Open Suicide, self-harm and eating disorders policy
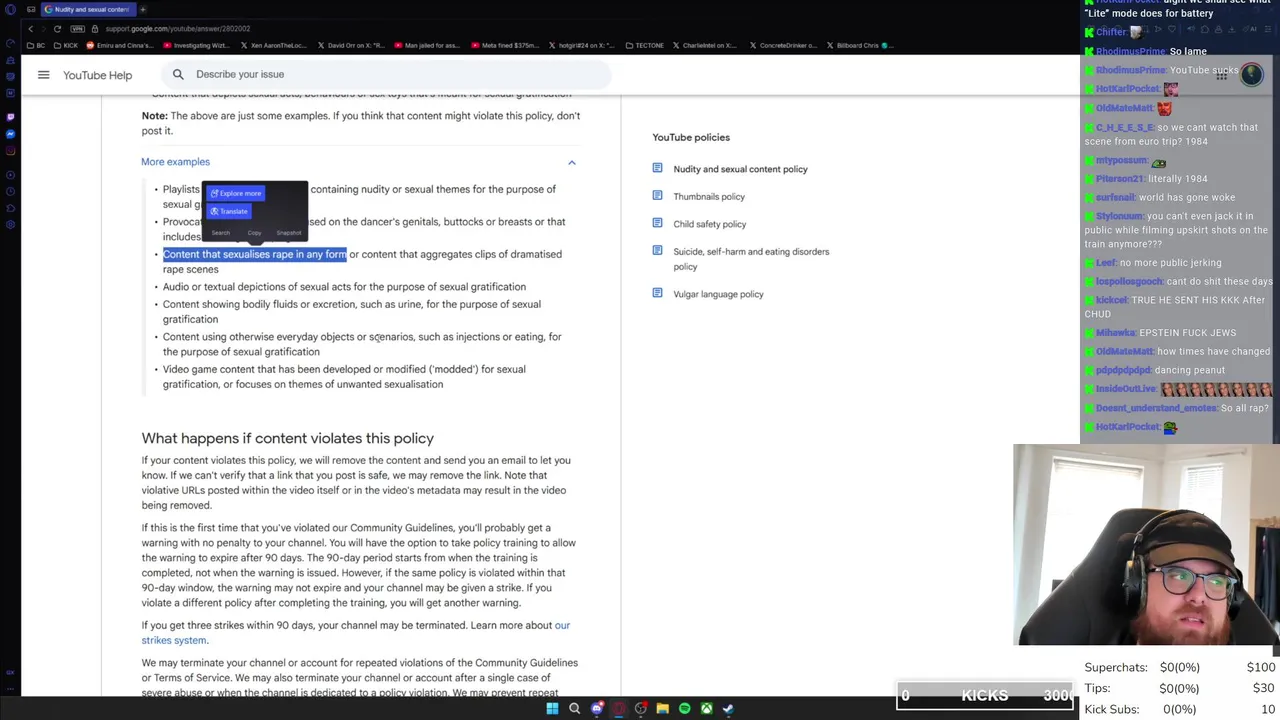The image size is (1280, 720). (751, 259)
